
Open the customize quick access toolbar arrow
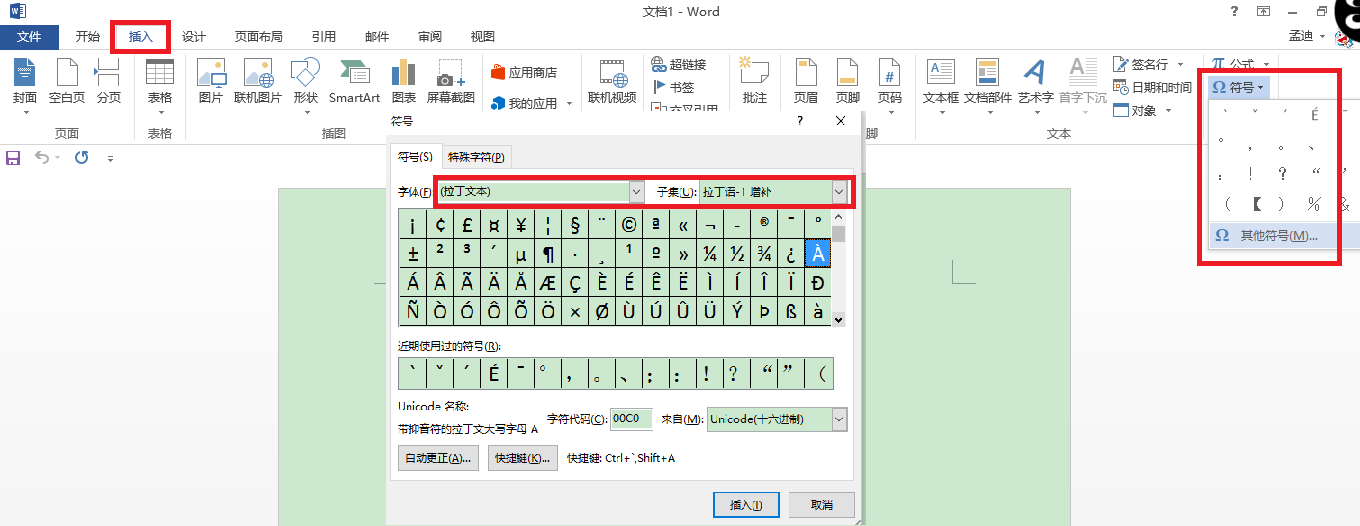point(110,158)
